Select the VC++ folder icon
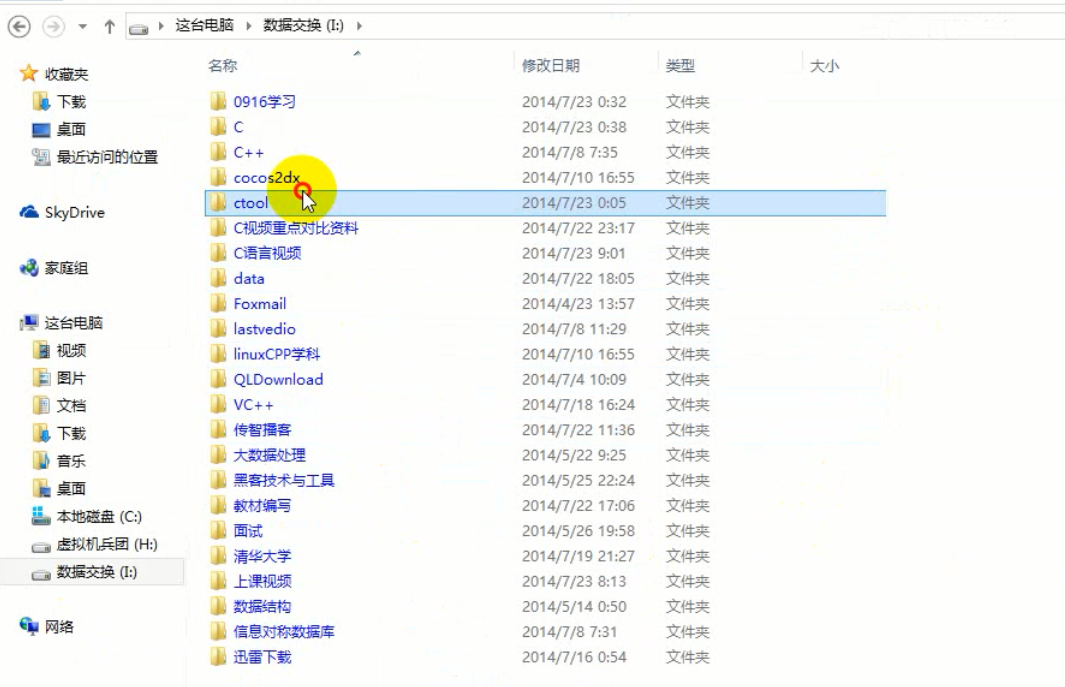The width and height of the screenshot is (1065, 687). 218,404
